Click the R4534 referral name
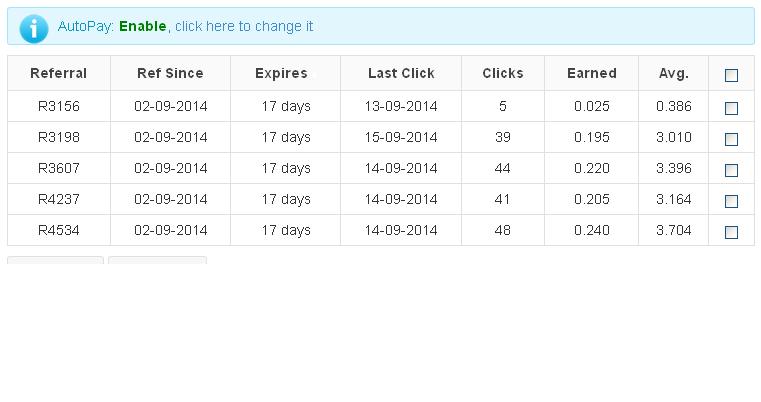This screenshot has height=402, width=761. tap(58, 230)
